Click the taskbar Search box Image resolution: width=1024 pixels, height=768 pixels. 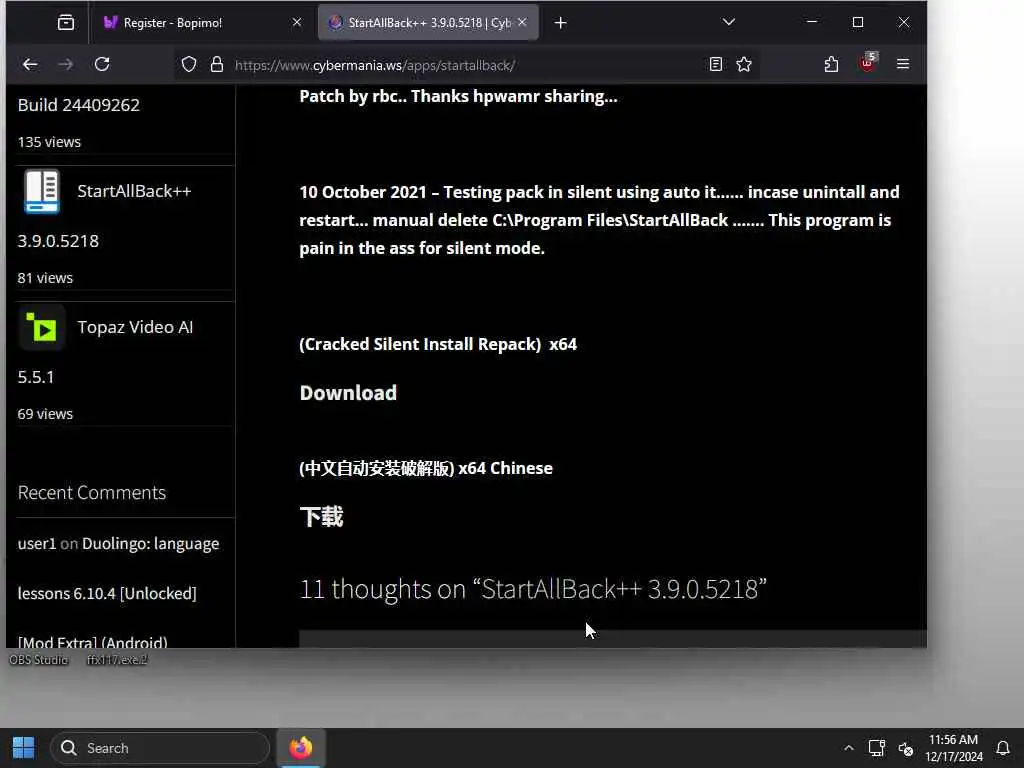point(160,748)
